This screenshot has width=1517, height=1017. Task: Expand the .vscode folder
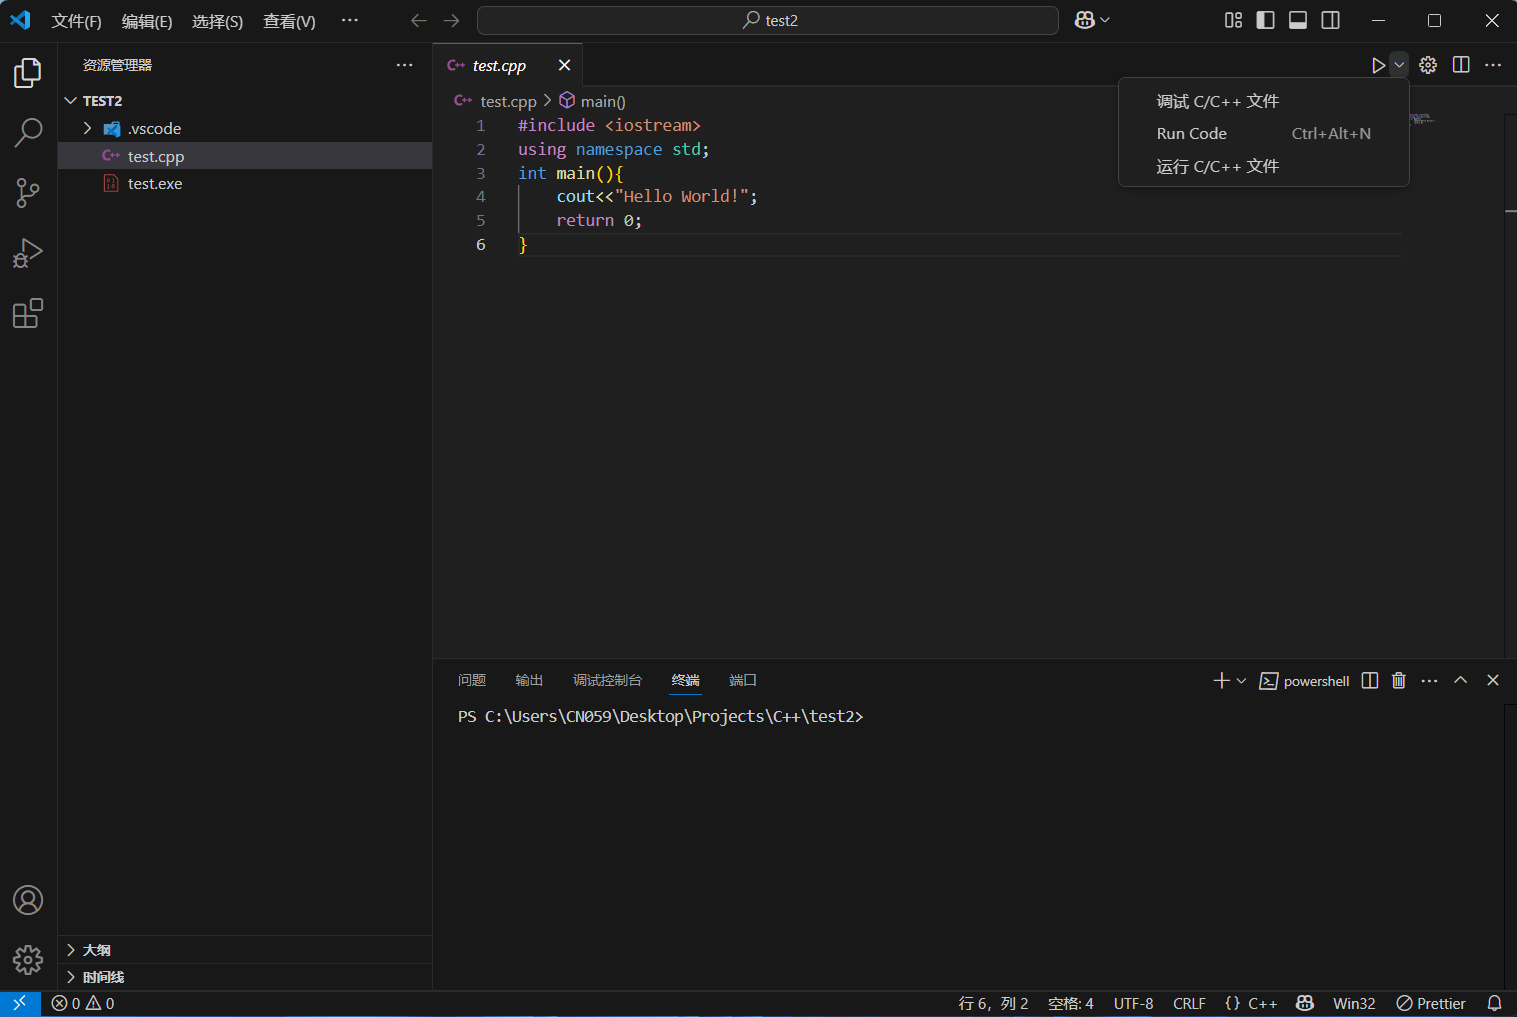pyautogui.click(x=154, y=129)
